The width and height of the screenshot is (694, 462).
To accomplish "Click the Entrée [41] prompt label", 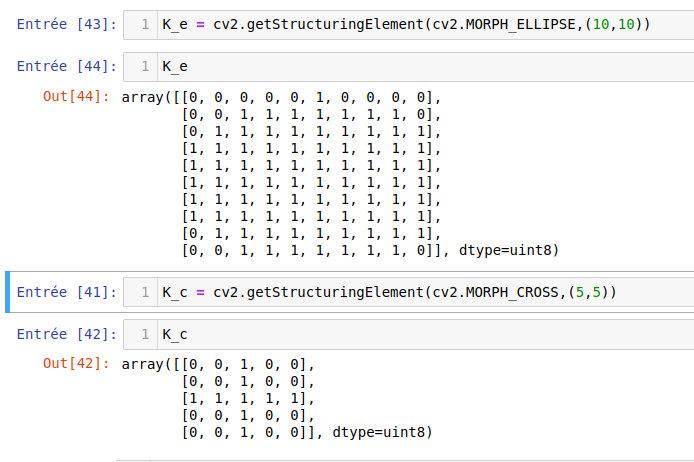I will pos(66,292).
